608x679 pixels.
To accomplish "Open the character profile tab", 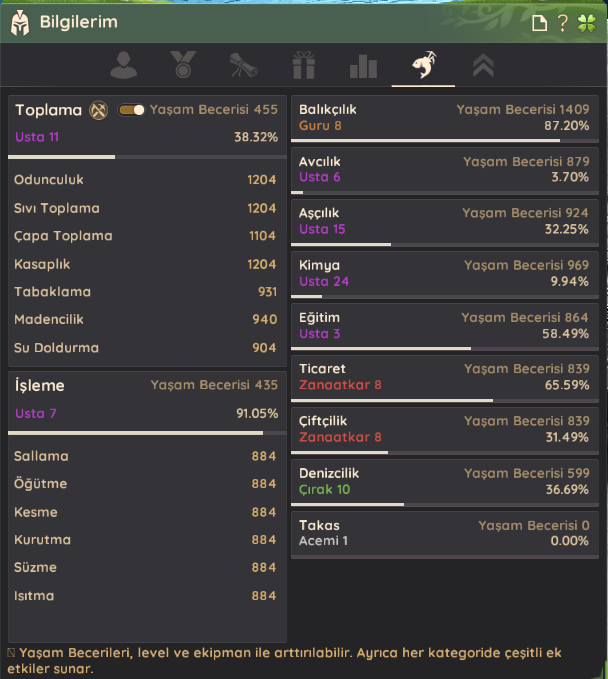I will point(124,66).
